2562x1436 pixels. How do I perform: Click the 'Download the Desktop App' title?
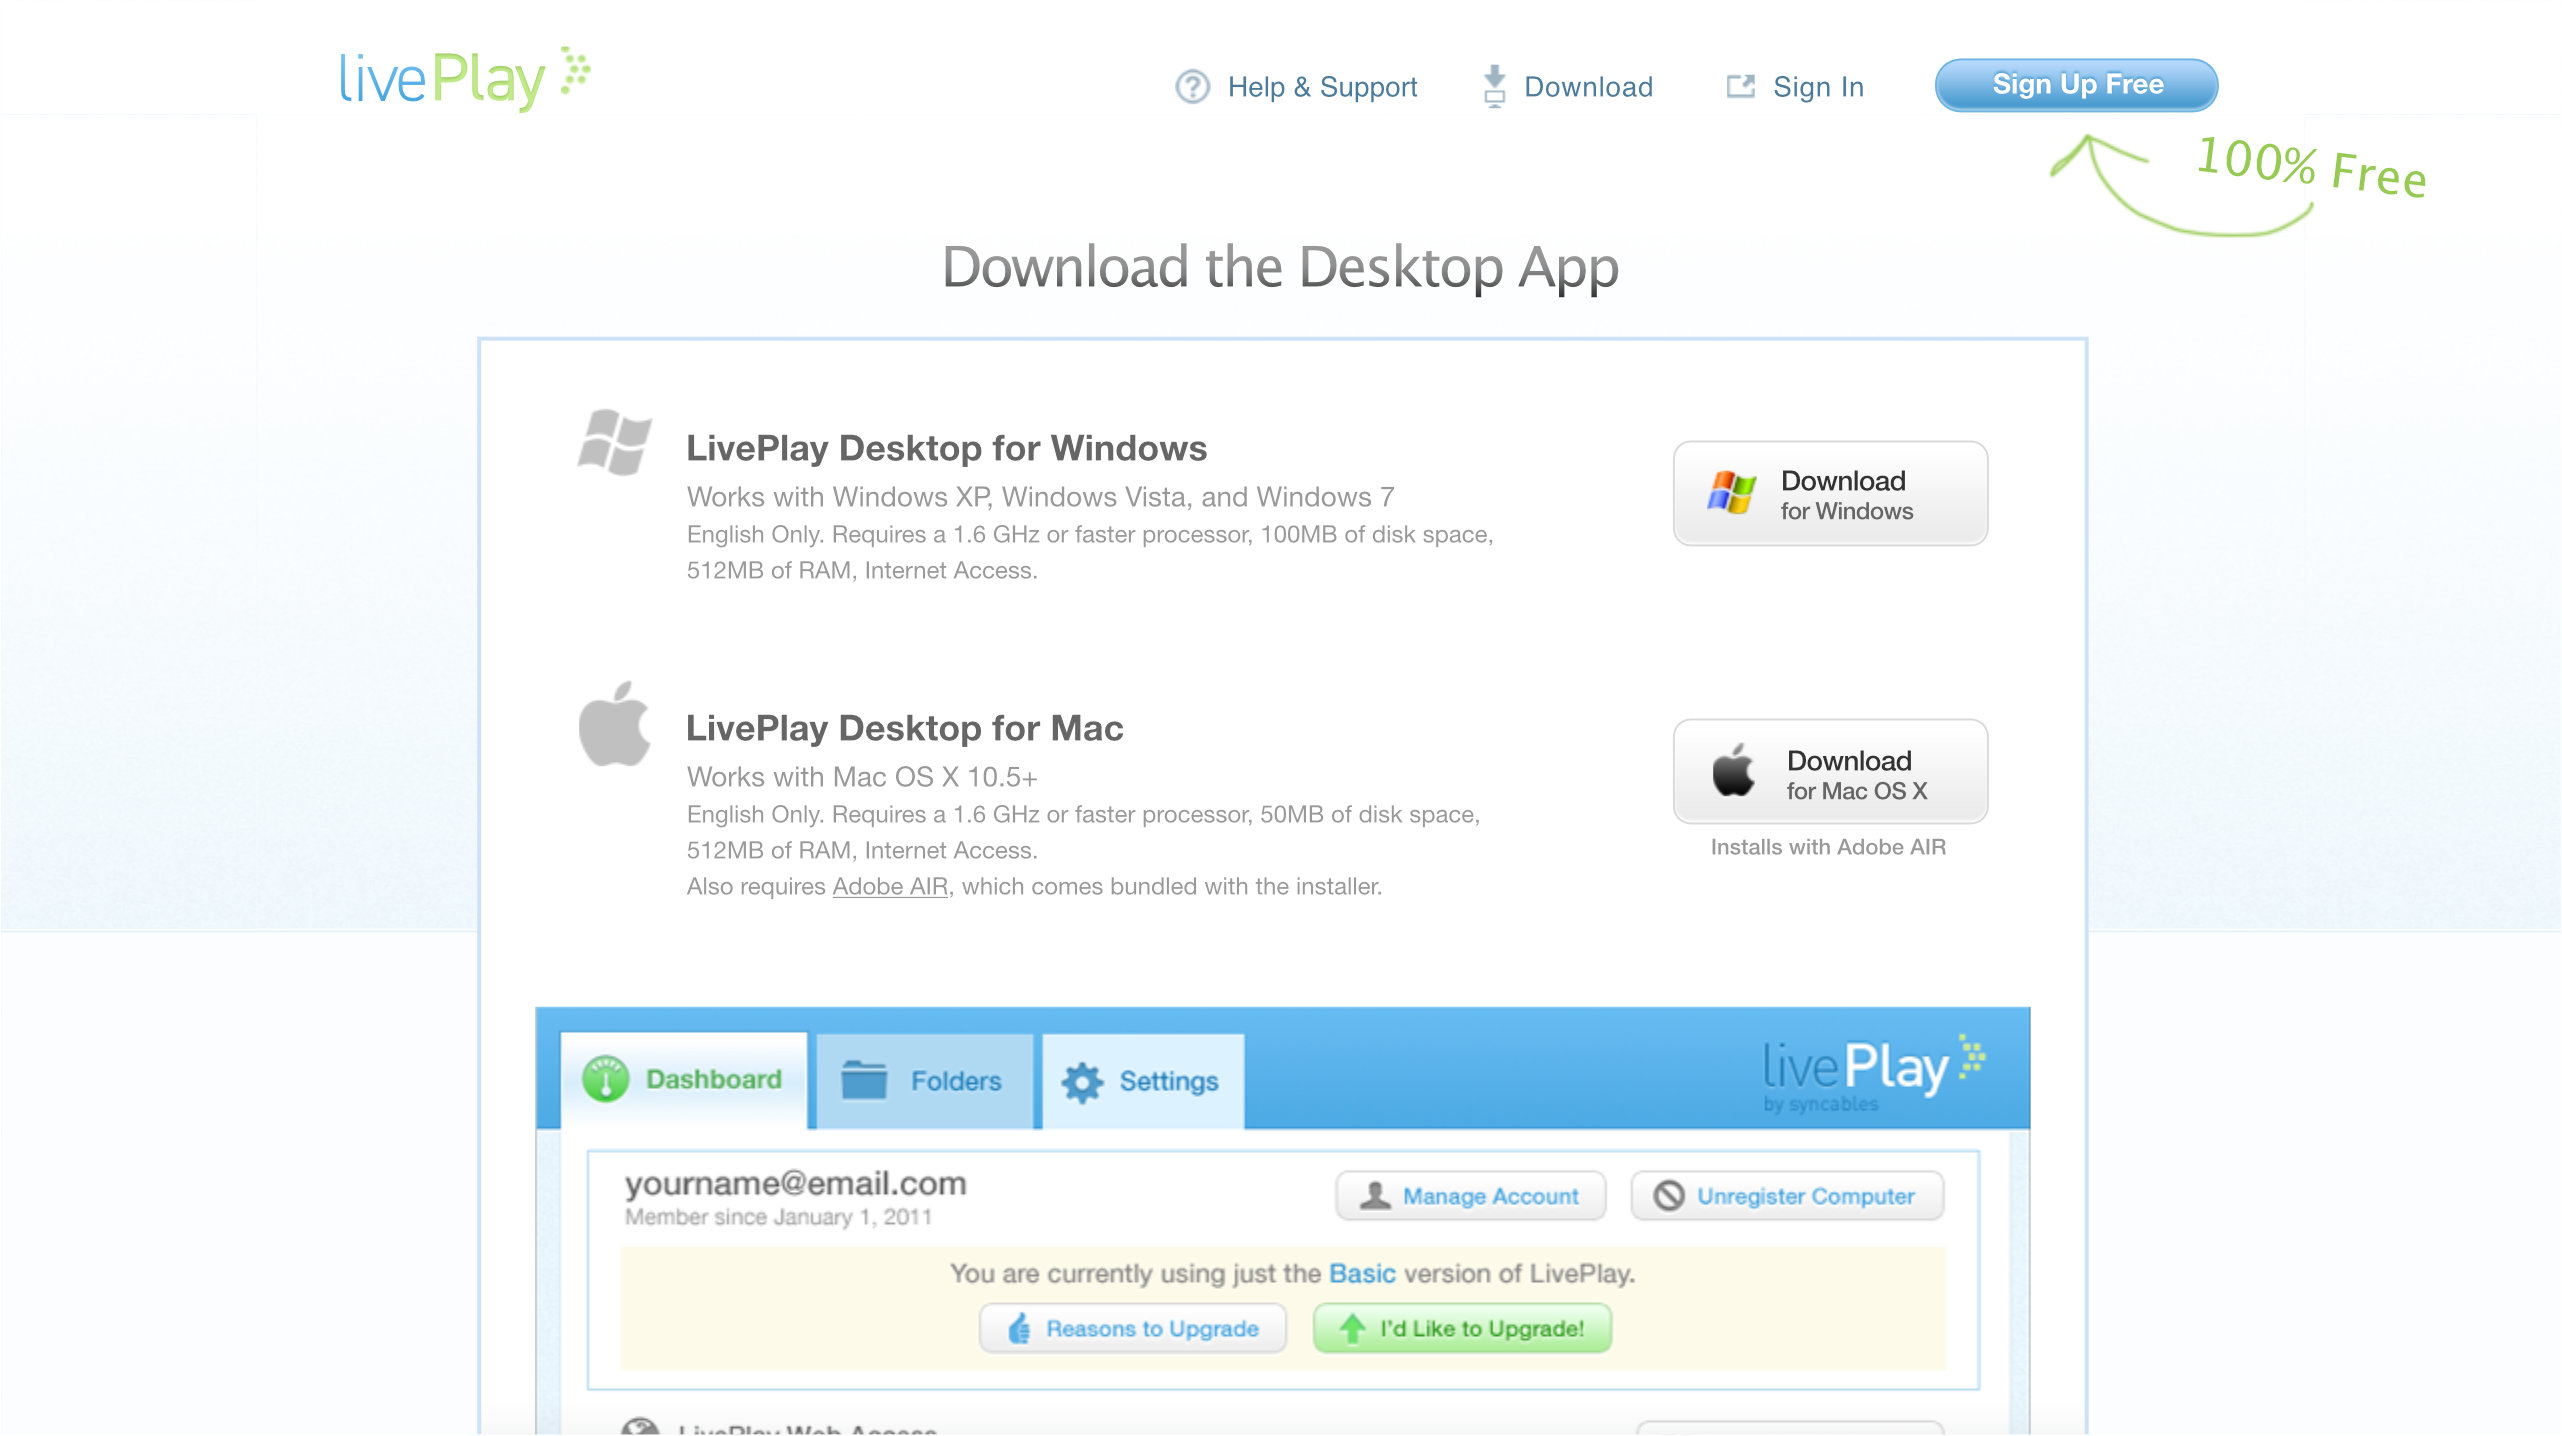click(1280, 268)
